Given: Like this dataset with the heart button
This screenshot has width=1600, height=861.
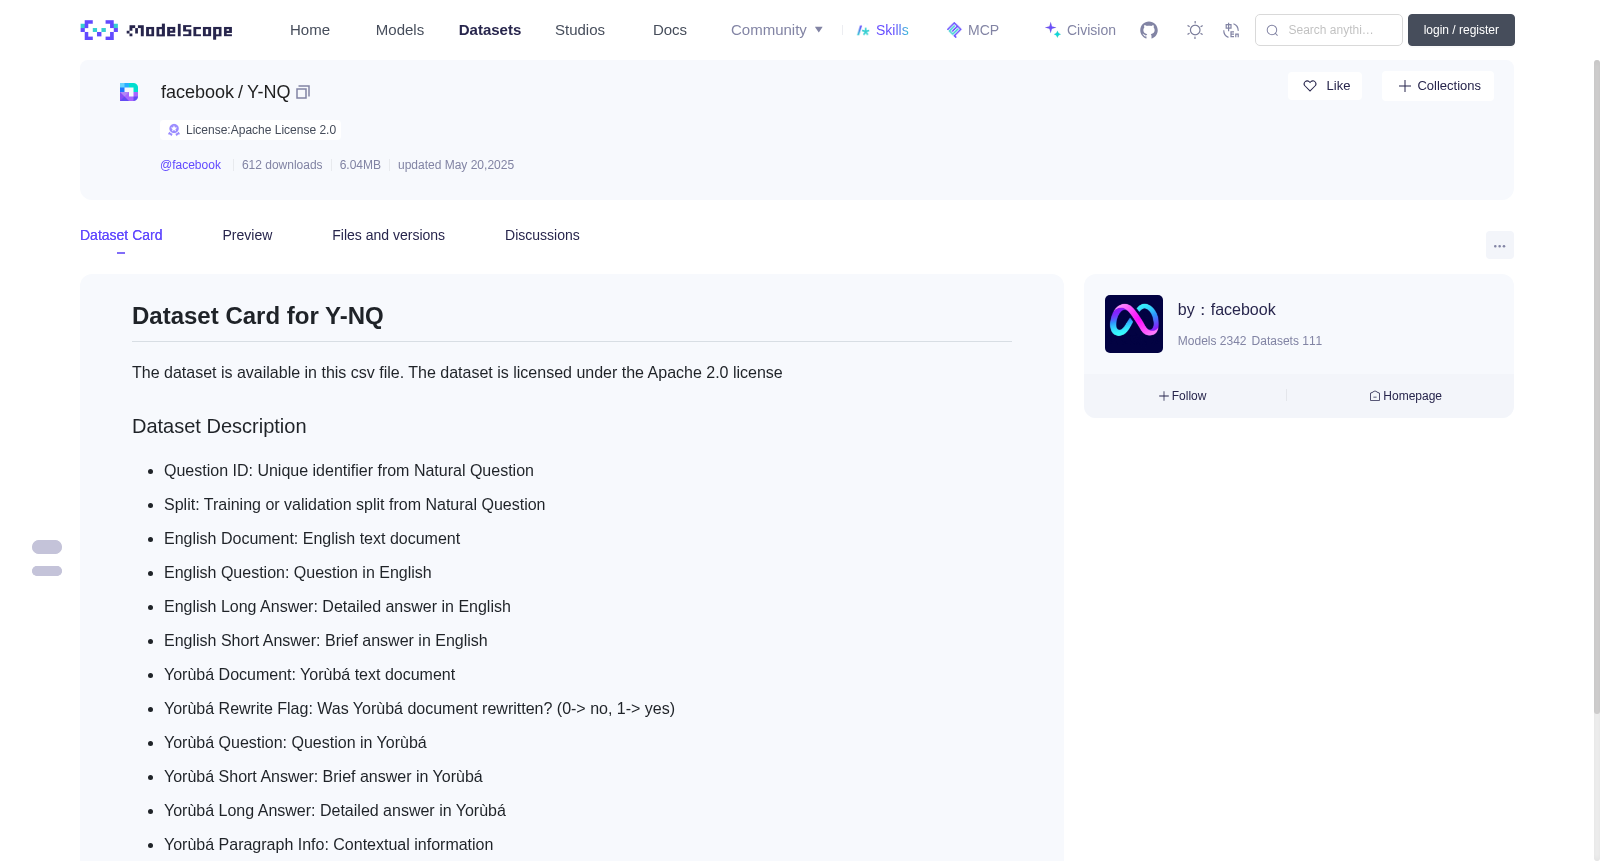Looking at the screenshot, I should coord(1325,86).
